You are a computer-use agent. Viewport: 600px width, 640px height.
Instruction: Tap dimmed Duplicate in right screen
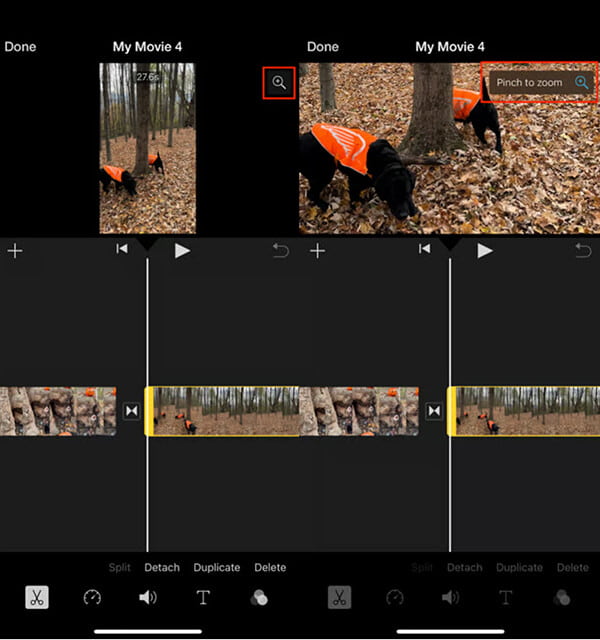519,567
